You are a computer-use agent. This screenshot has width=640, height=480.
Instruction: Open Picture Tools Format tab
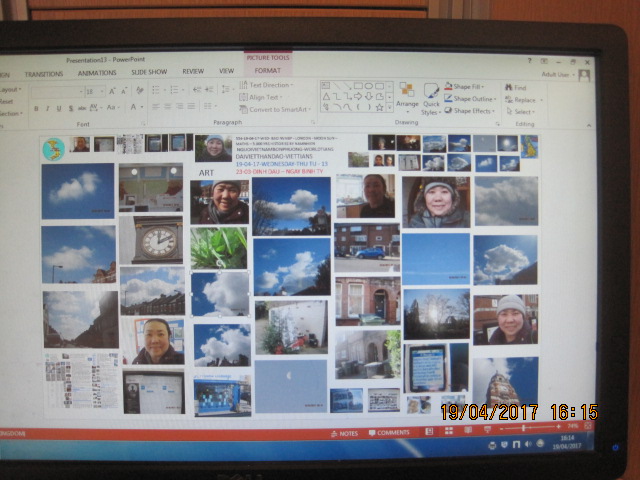268,70
